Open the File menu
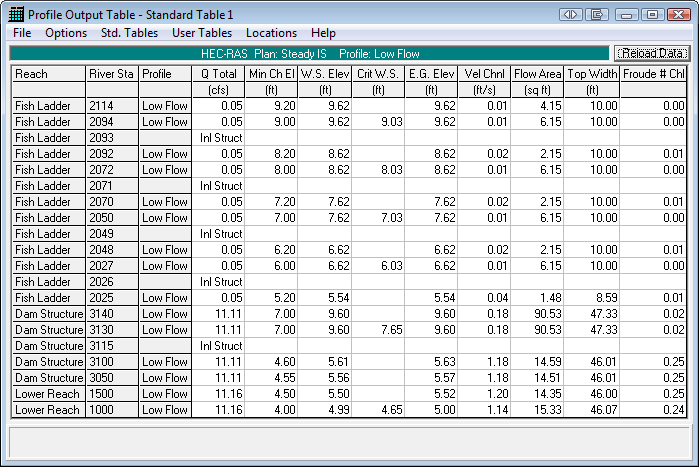Screen dimensions: 699x467 pyautogui.click(x=22, y=33)
